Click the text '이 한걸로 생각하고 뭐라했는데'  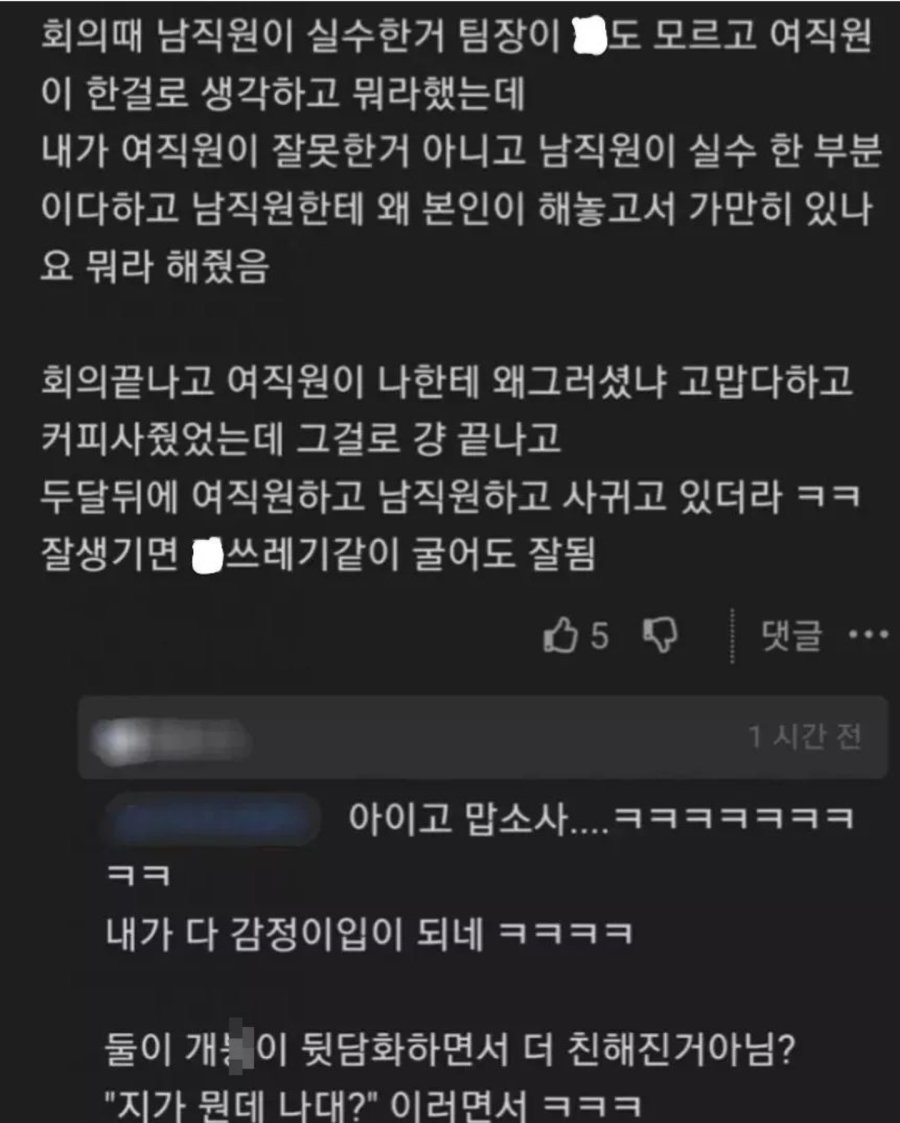tap(283, 93)
